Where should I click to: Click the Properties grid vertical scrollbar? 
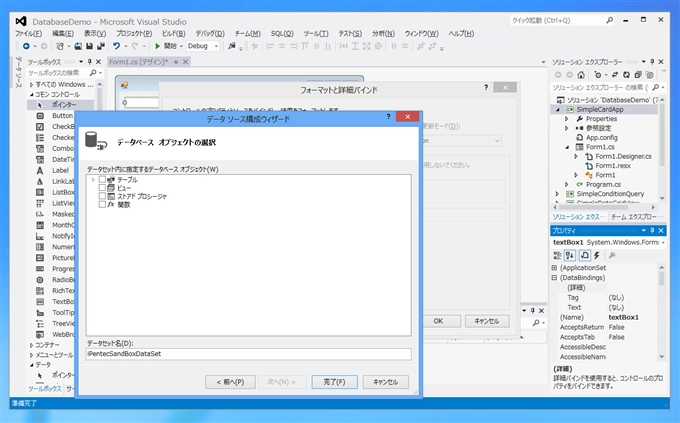[x=661, y=312]
